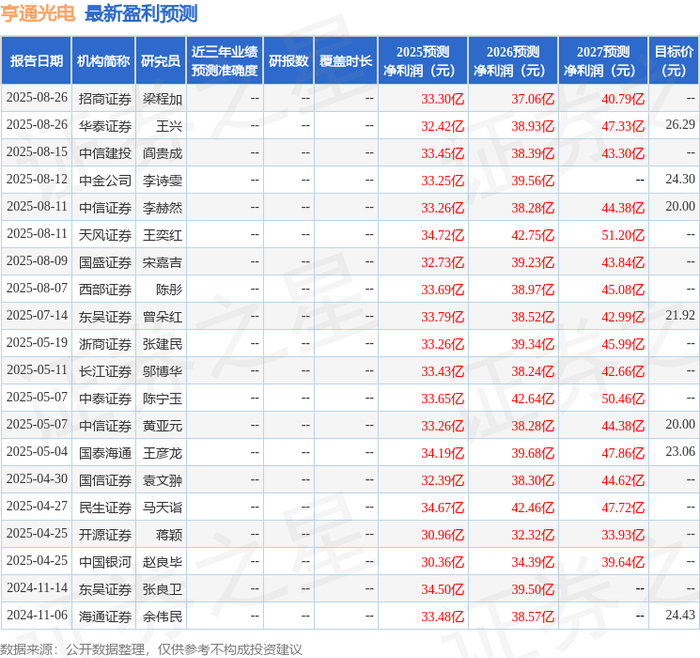The height and width of the screenshot is (658, 700).
Task: Select analyst 黄亚元
Action: (x=162, y=425)
